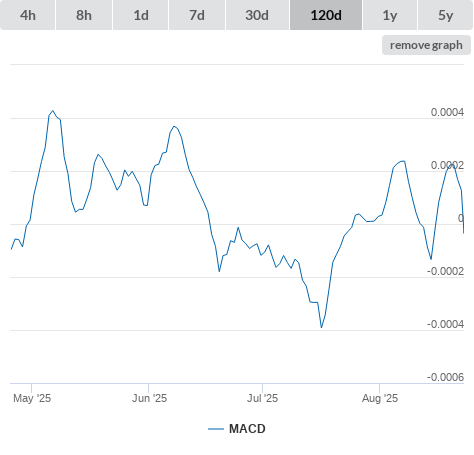
Task: Select the 8h range tab
Action: (x=84, y=15)
